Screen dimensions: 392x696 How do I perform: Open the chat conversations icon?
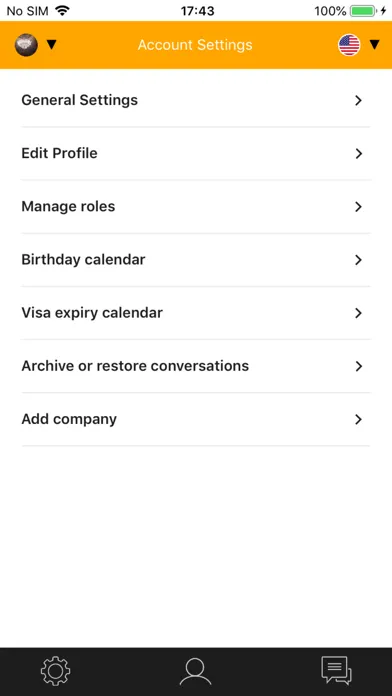337,671
